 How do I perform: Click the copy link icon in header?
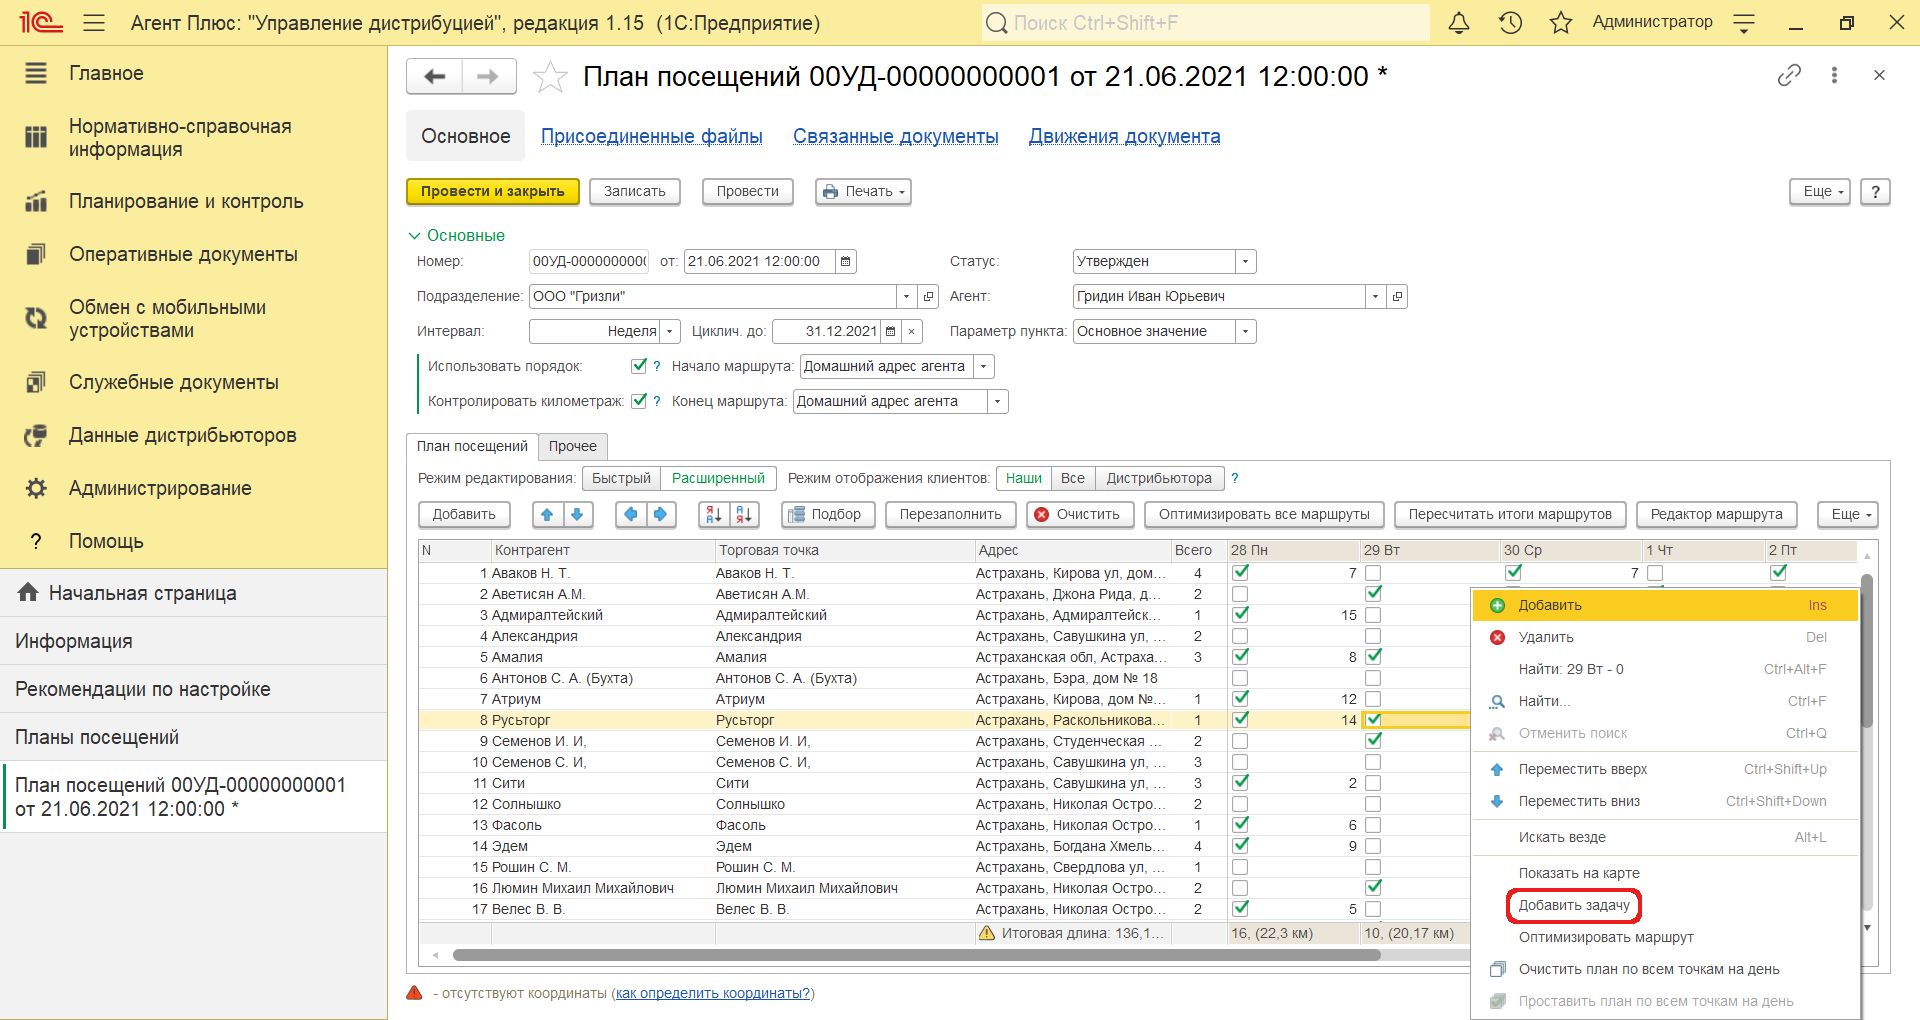click(x=1789, y=75)
